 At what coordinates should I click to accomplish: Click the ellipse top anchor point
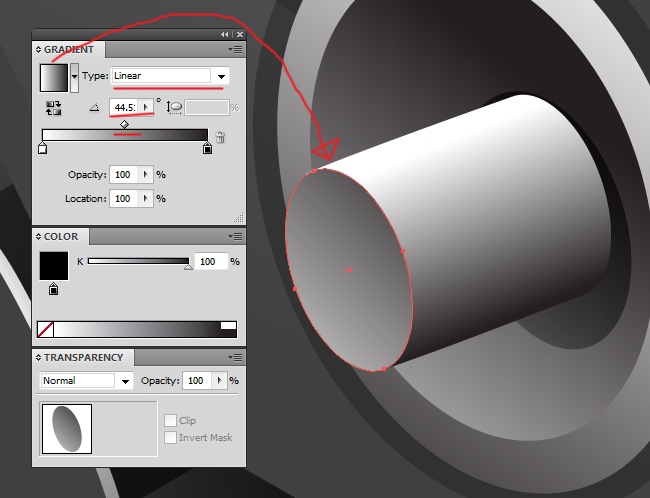314,171
